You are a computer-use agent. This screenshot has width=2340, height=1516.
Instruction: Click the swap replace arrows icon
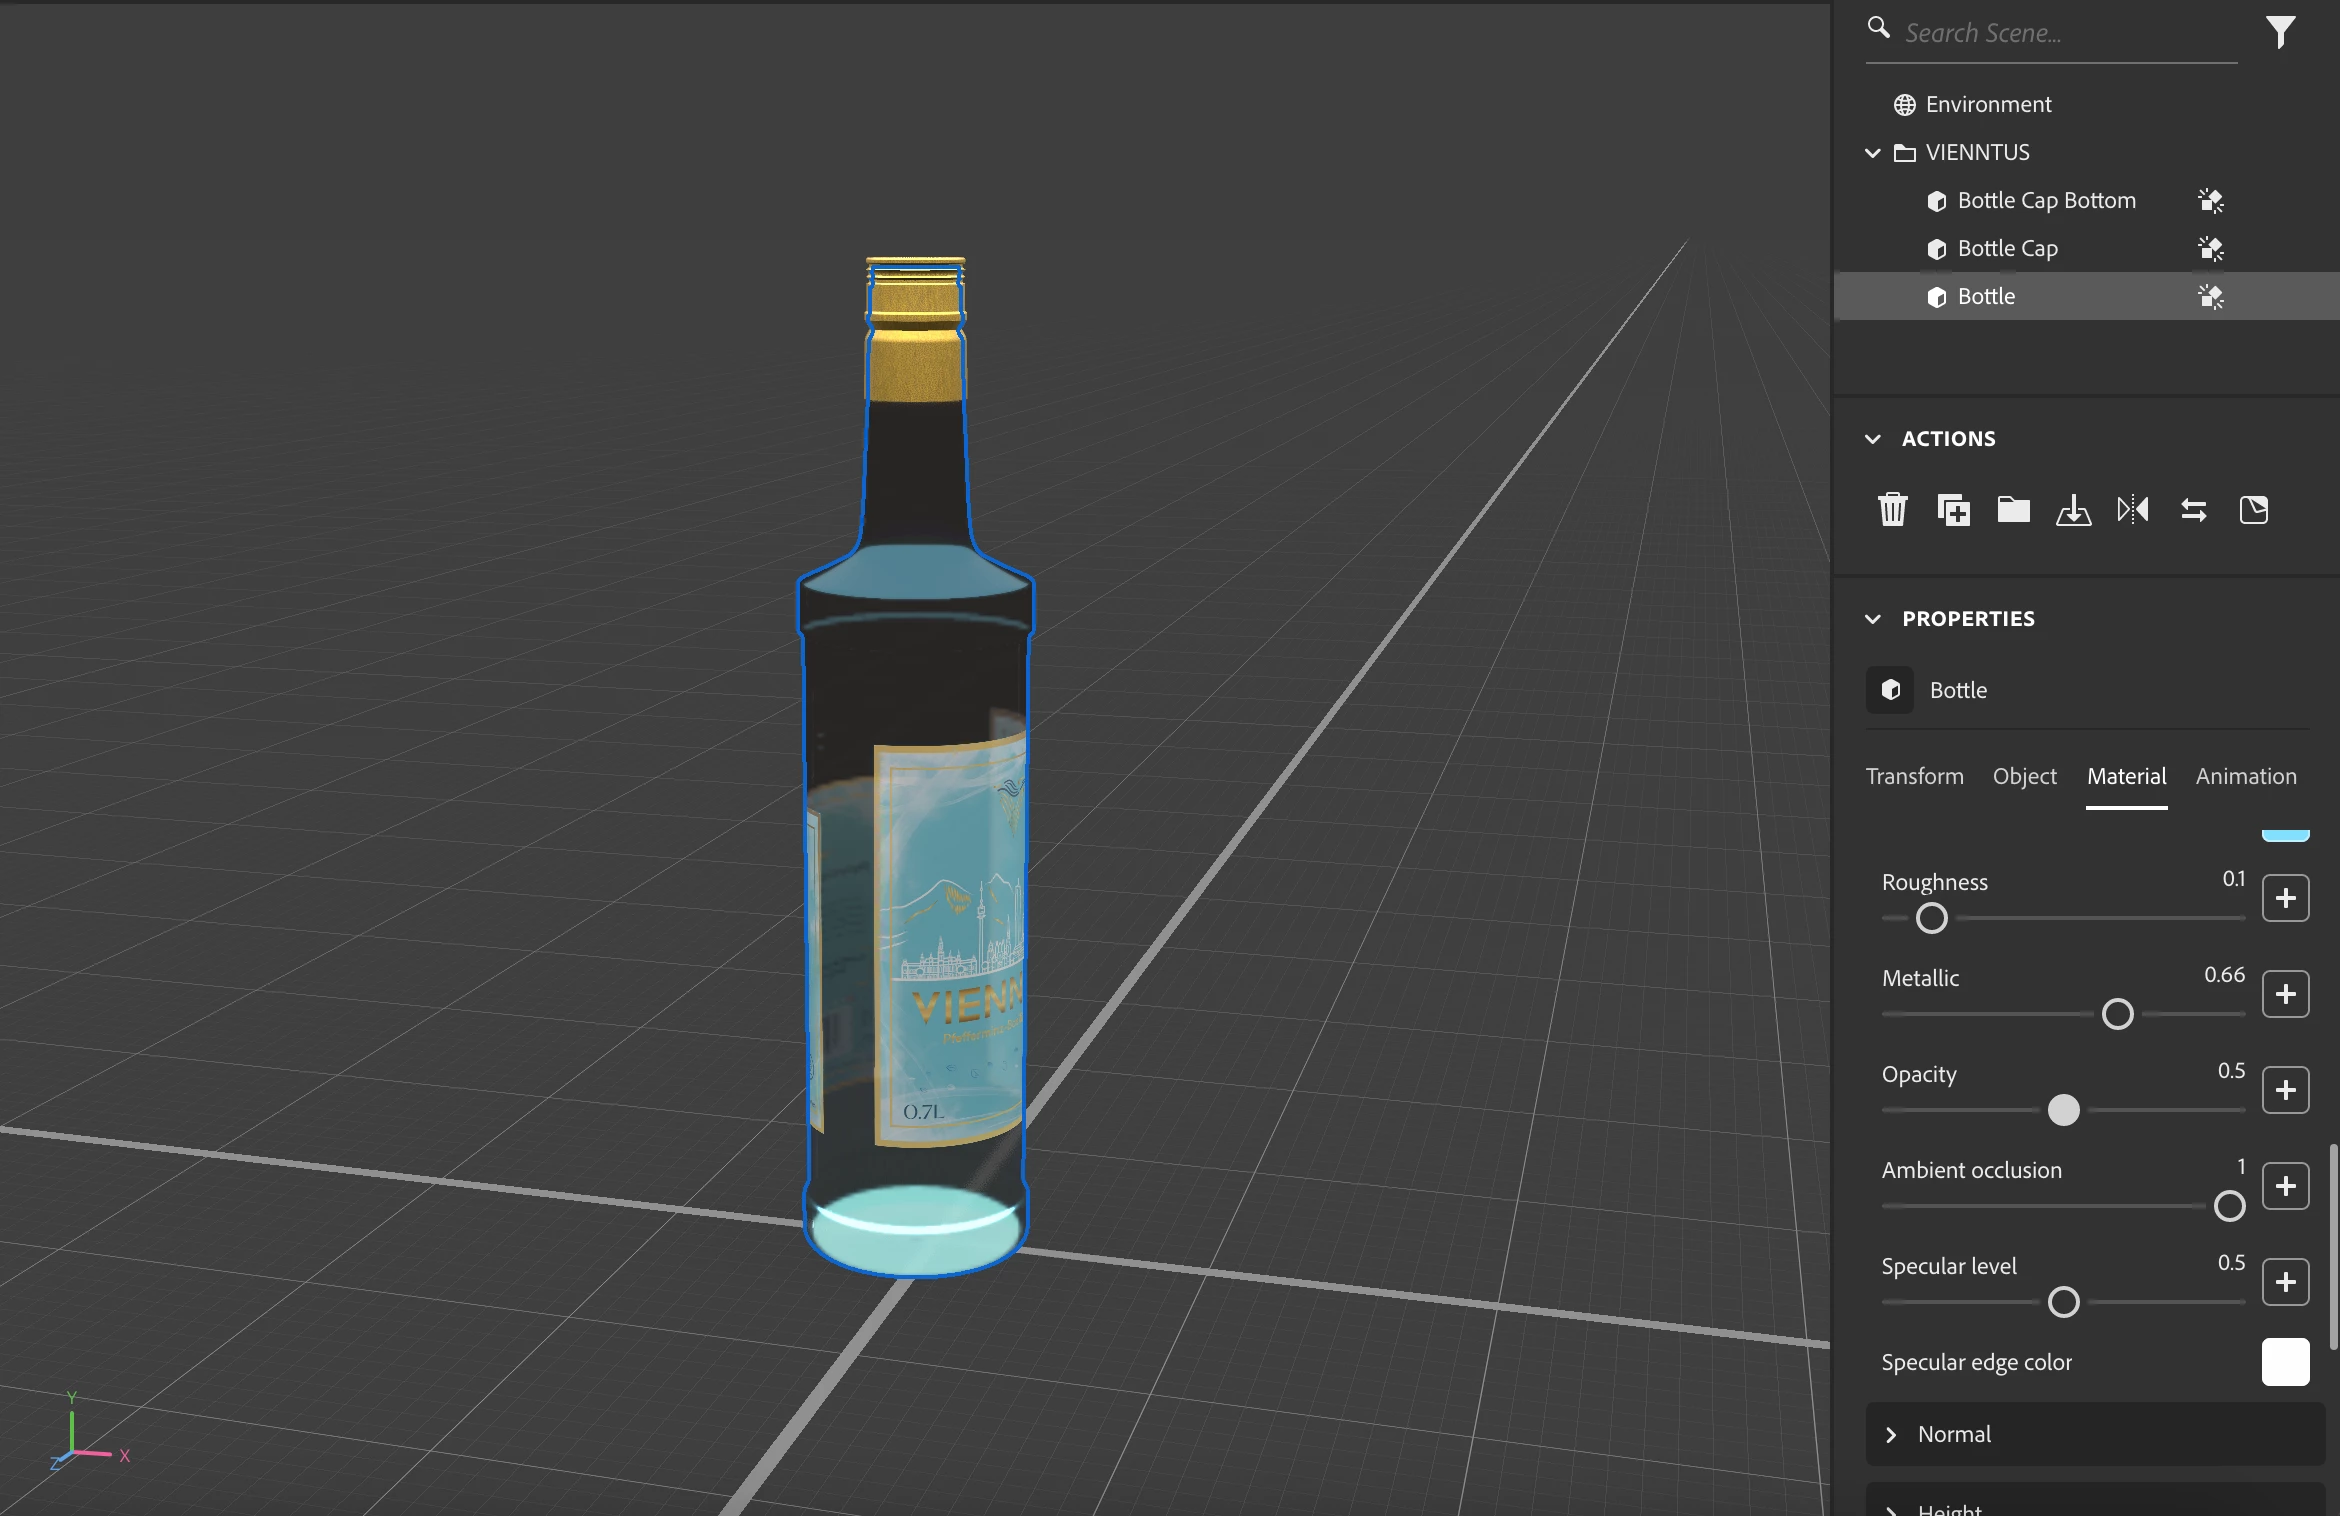pyautogui.click(x=2194, y=510)
